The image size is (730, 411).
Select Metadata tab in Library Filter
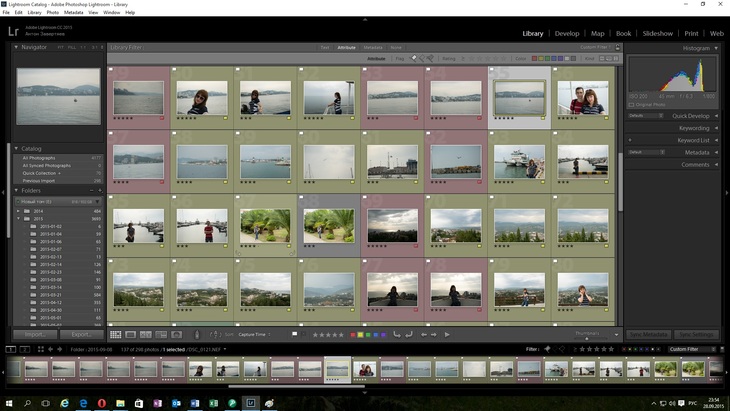pos(372,47)
